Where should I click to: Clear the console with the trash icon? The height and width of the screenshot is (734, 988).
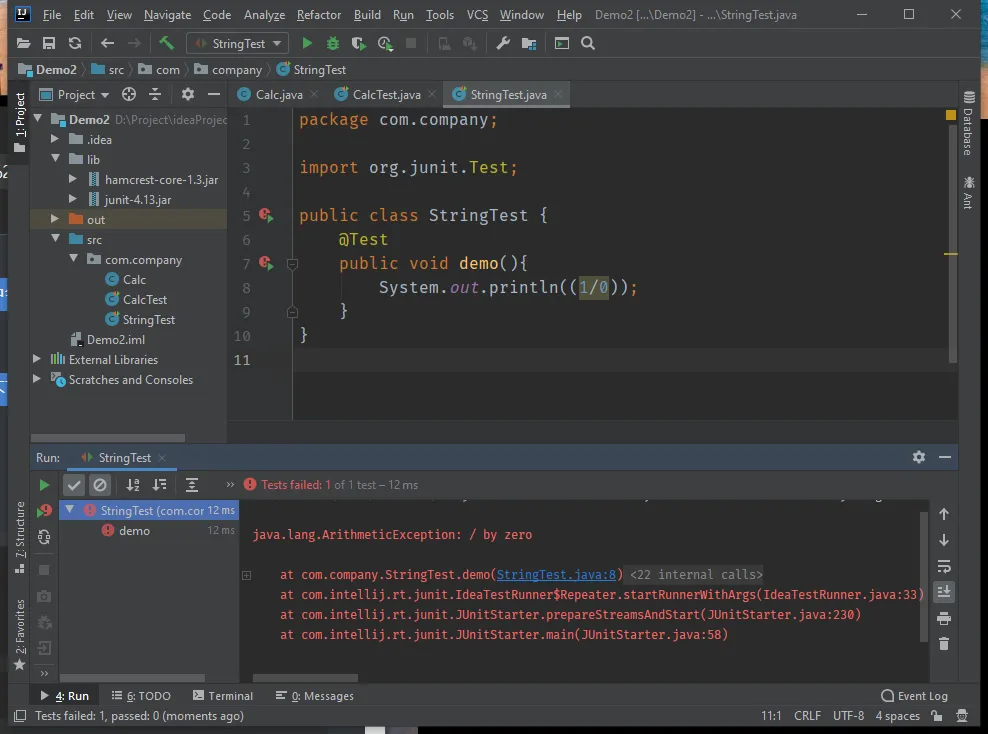943,644
